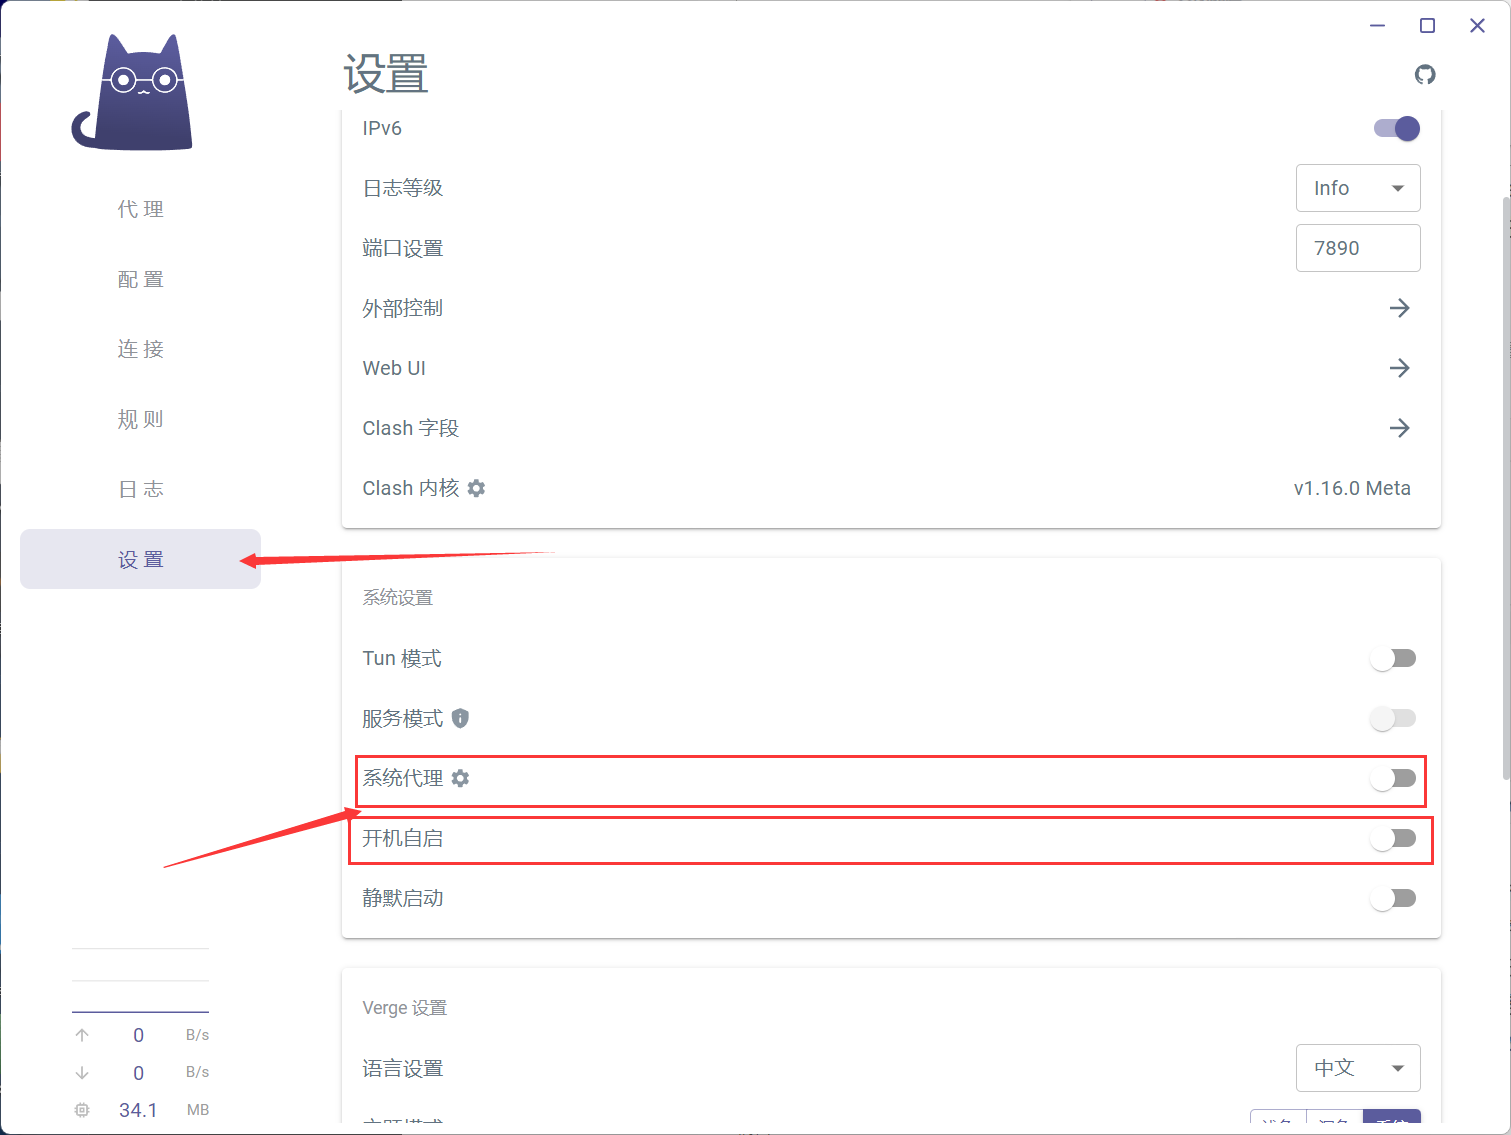1511x1135 pixels.
Task: Enable the 开机自启 switch
Action: pyautogui.click(x=1394, y=838)
